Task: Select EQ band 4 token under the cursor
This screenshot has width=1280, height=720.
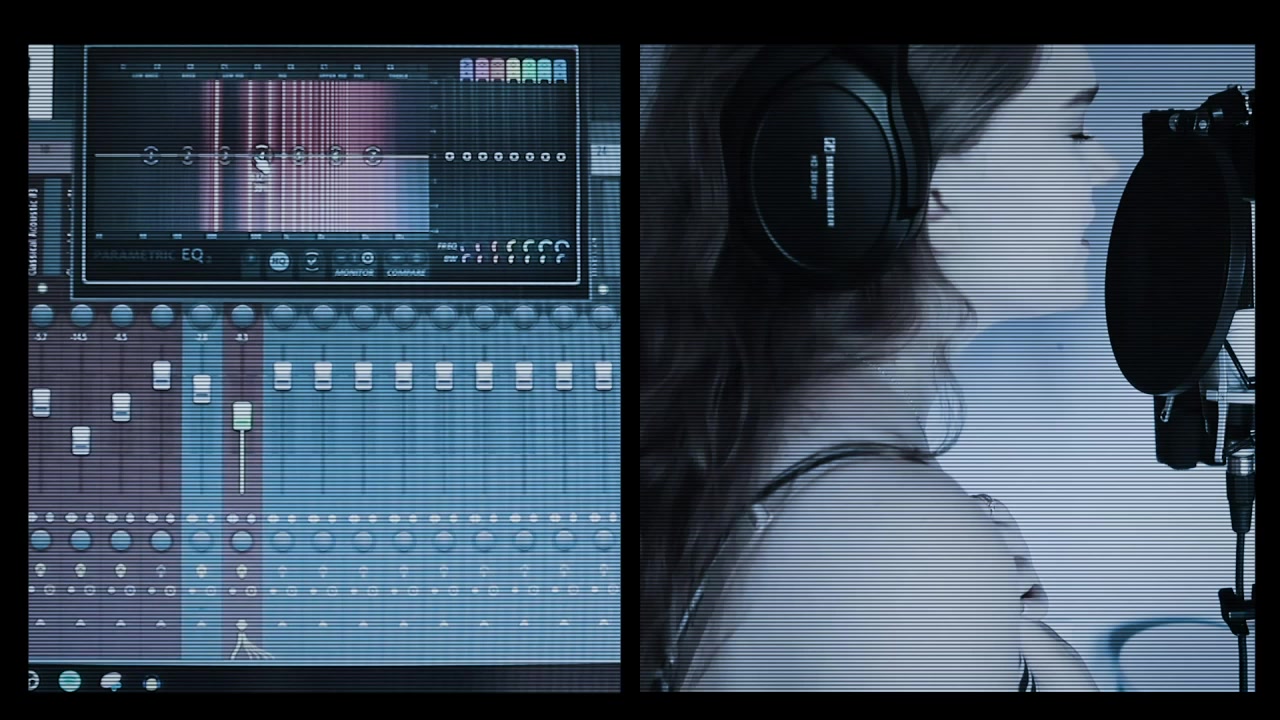Action: [262, 154]
